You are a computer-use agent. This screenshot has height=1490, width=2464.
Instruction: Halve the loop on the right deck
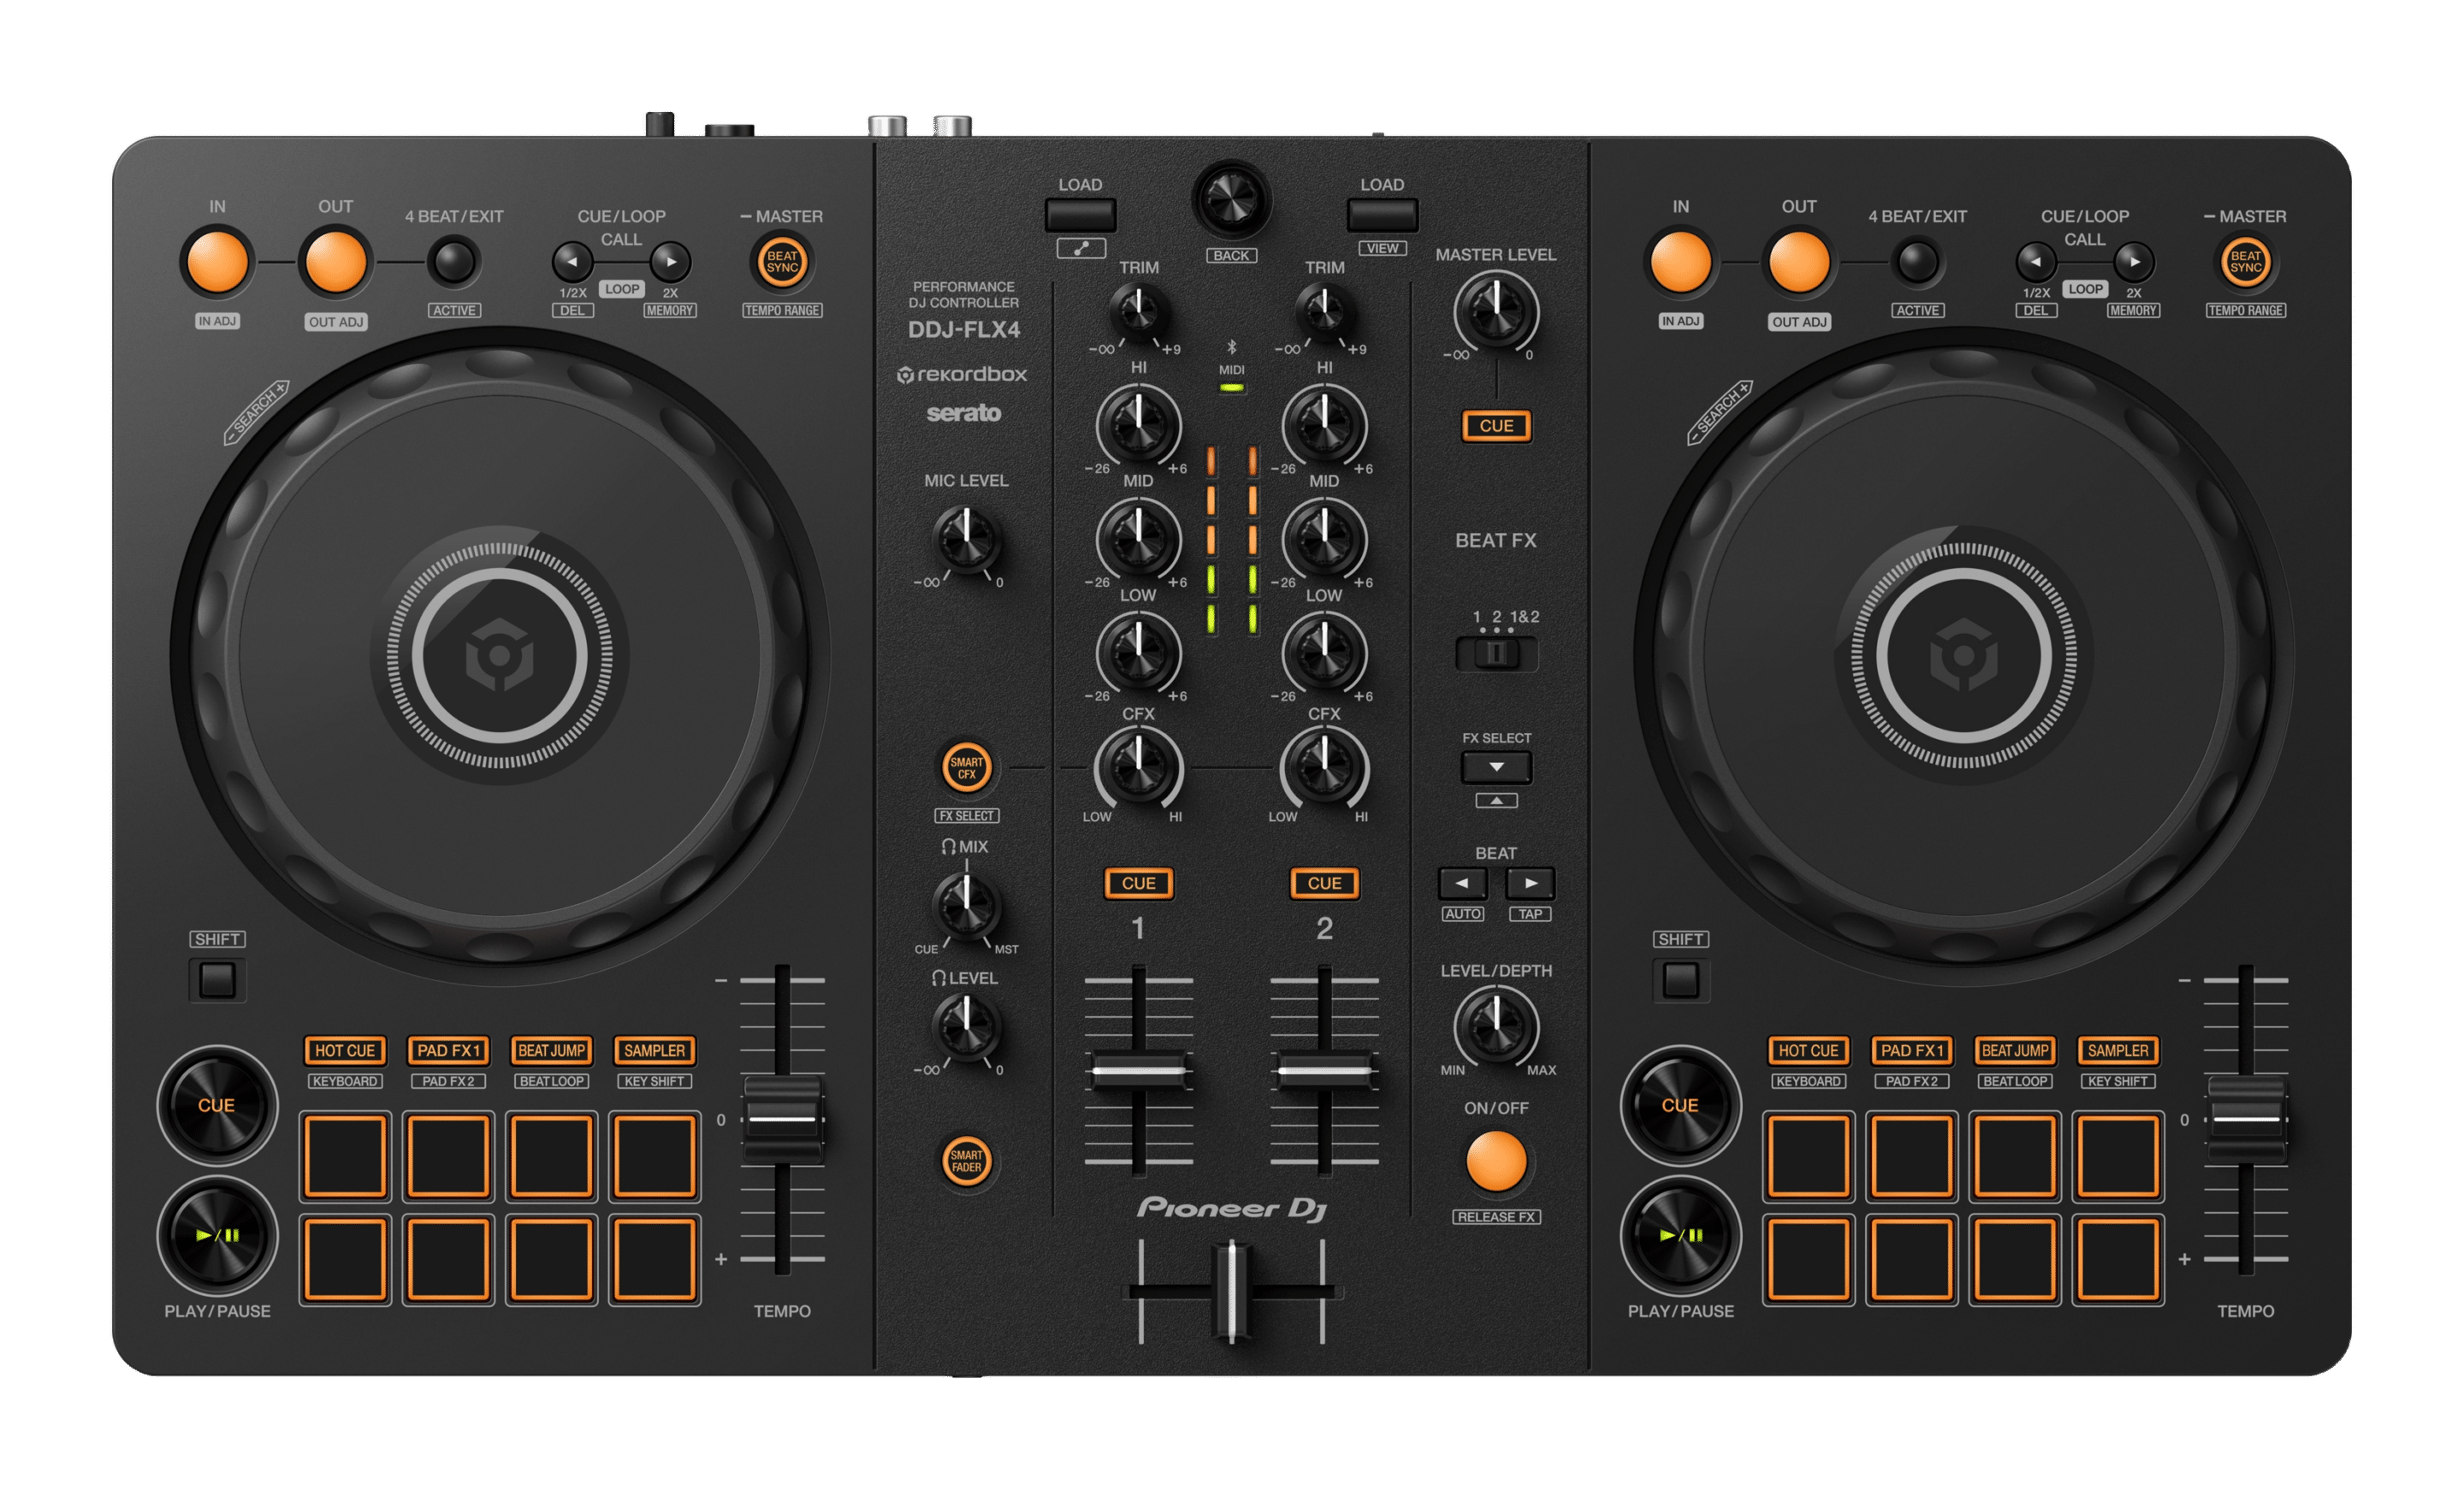pos(2035,262)
